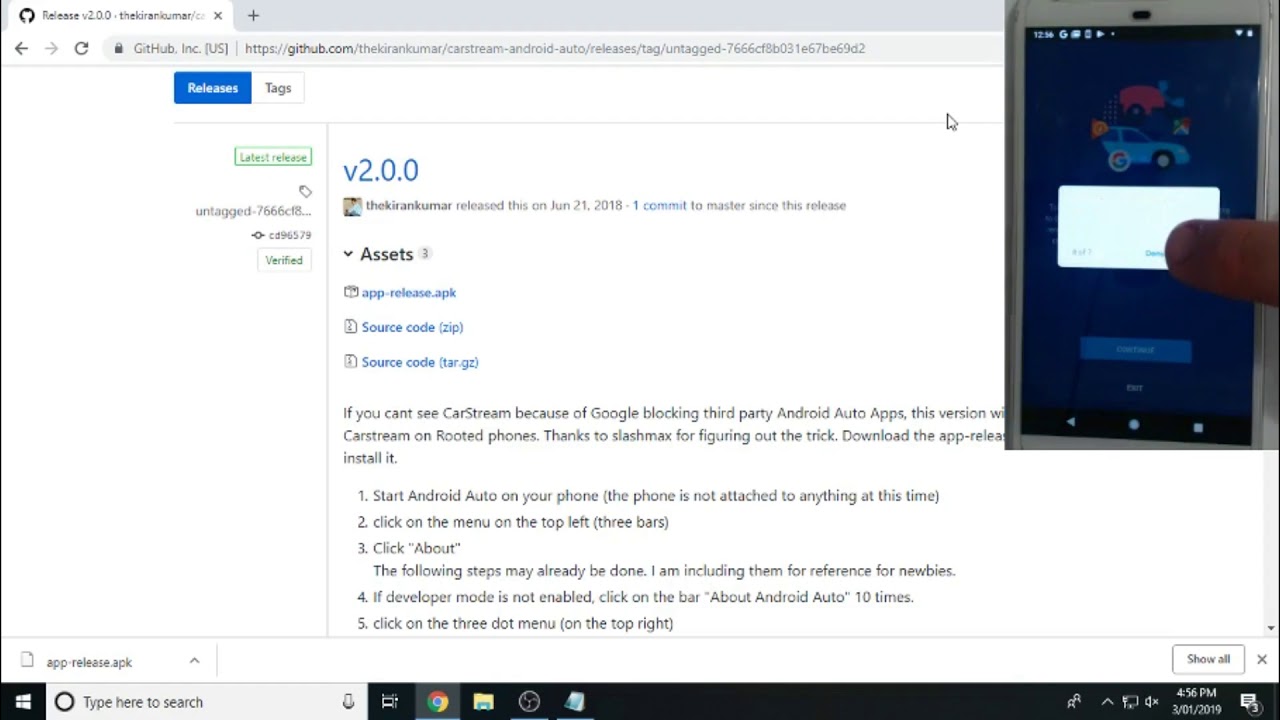Open the v2.0.0 release title
This screenshot has width=1280, height=720.
click(381, 170)
